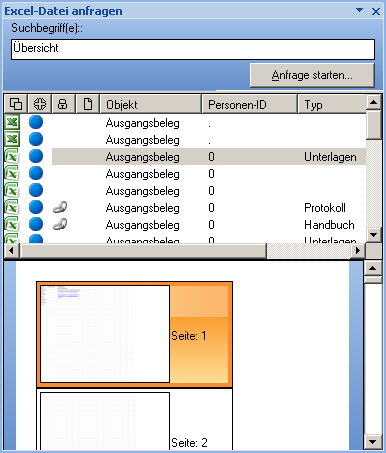
Task: Click the Typ column header
Action: [x=332, y=104]
